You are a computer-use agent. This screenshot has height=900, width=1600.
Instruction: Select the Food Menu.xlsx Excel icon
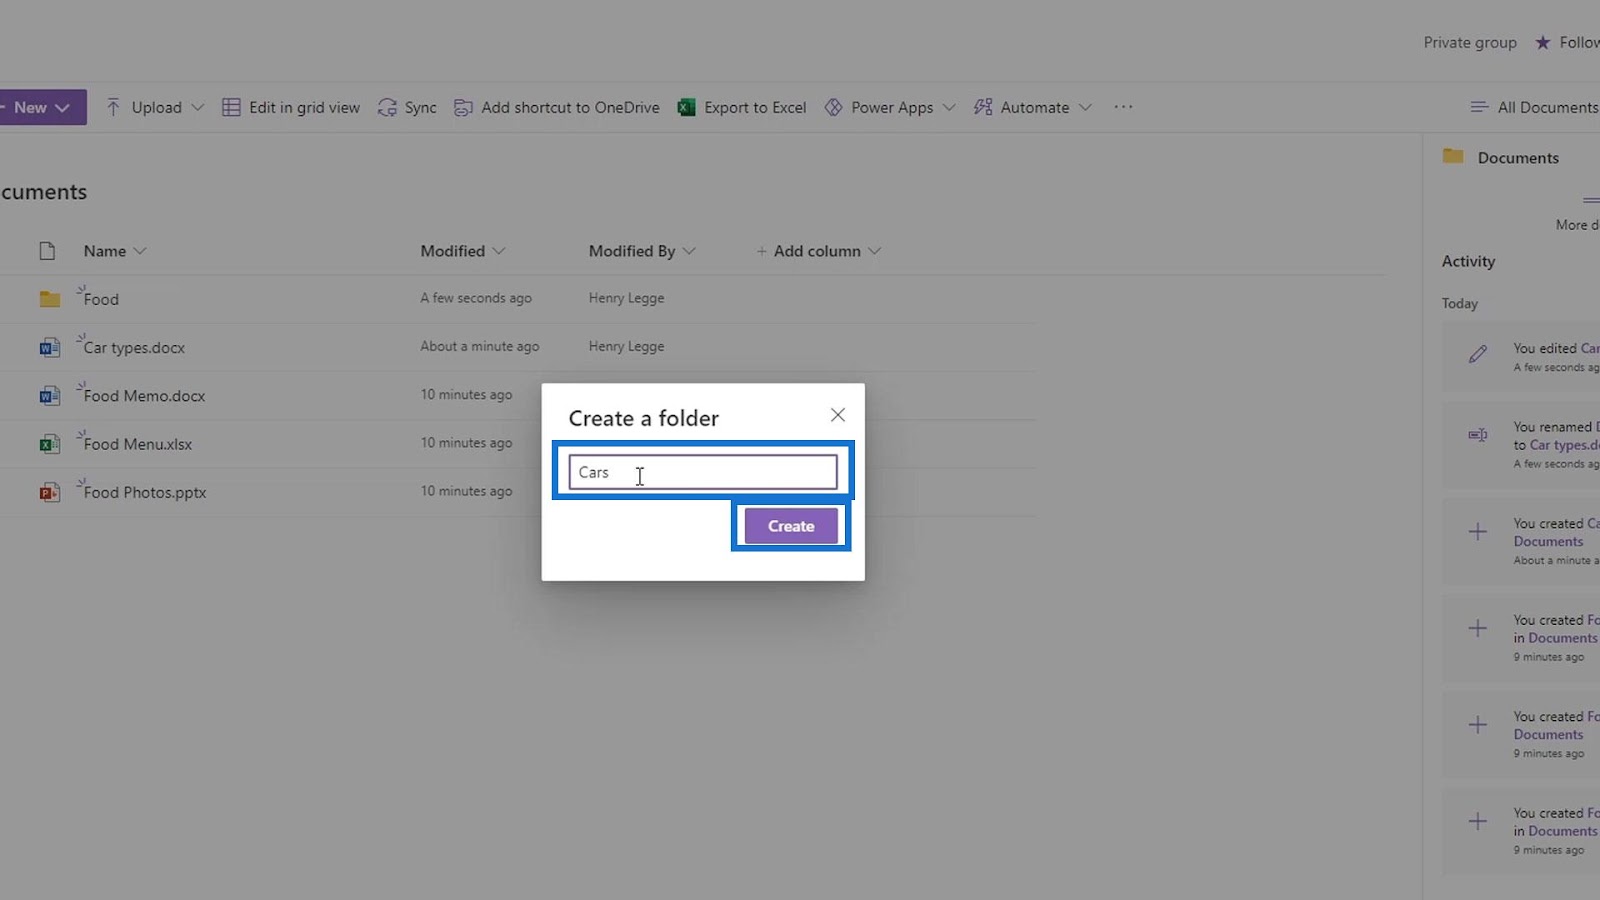pos(49,444)
